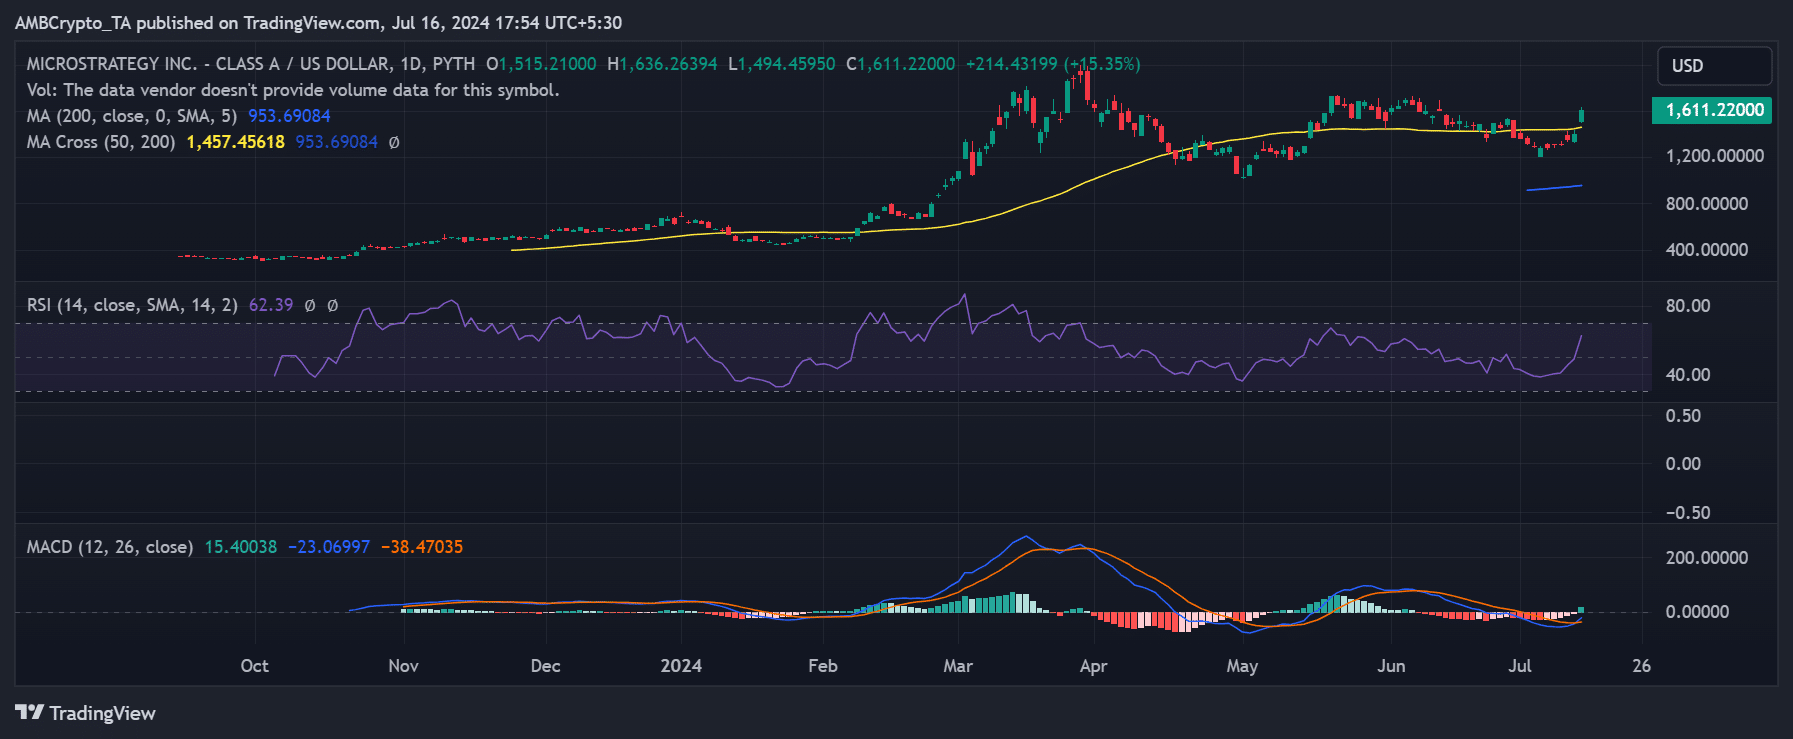1793x739 pixels.
Task: Select the MA (200, close, 0, SMA, 5) legend
Action: tap(132, 116)
